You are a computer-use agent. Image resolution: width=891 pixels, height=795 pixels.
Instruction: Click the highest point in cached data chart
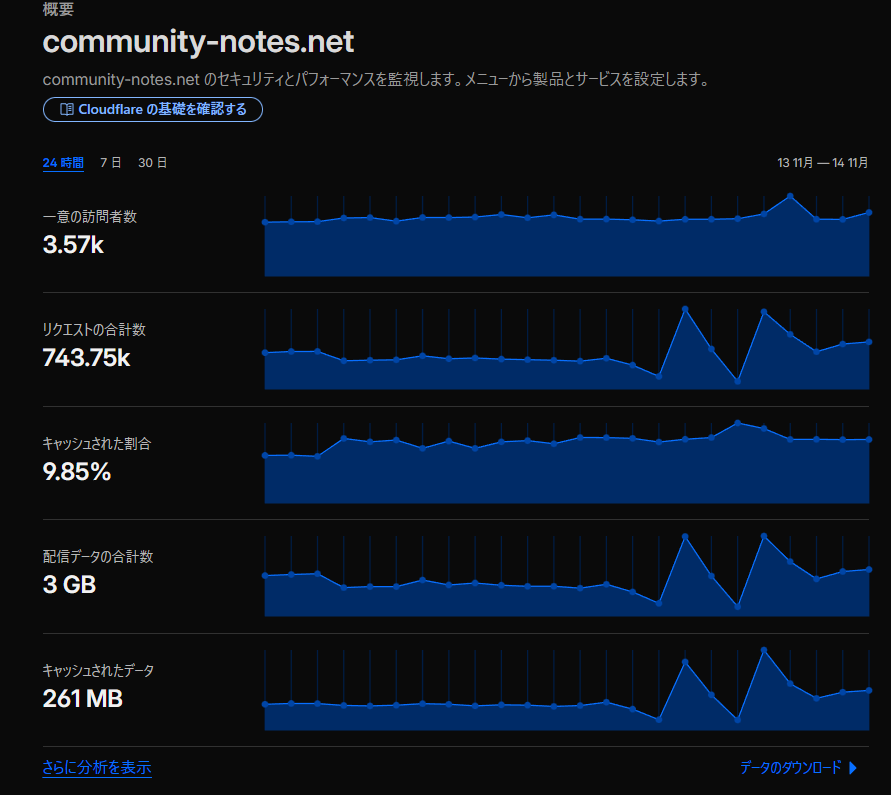tap(764, 650)
